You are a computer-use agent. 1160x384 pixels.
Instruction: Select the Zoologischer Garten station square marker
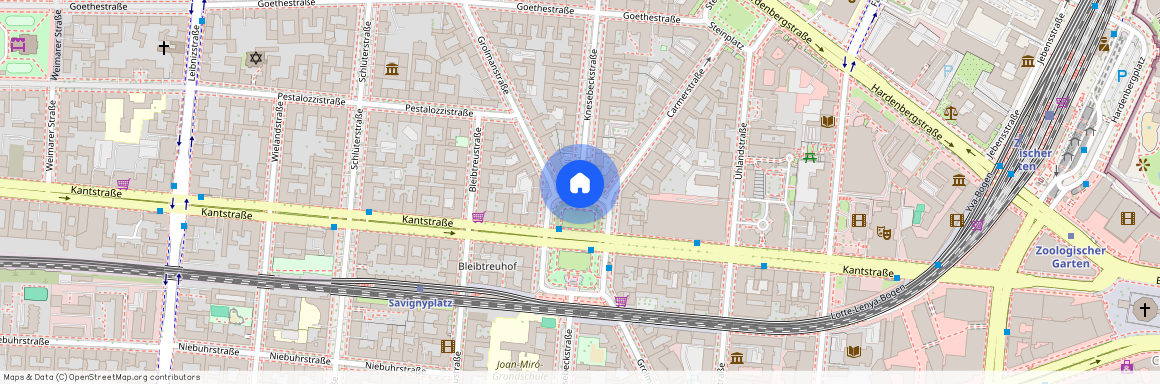pyautogui.click(x=1070, y=236)
